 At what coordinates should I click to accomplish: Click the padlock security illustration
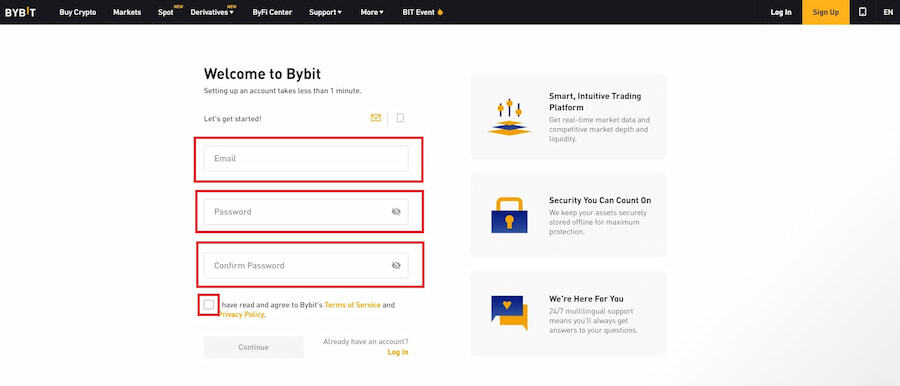[509, 215]
